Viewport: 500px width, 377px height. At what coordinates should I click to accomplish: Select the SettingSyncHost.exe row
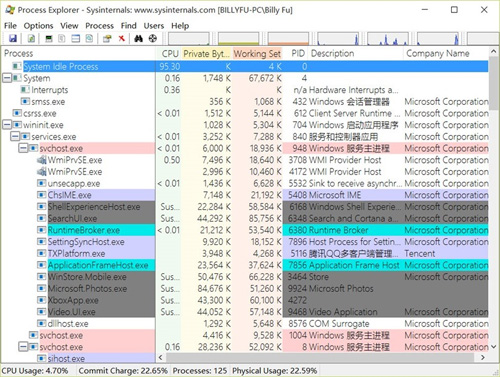(x=245, y=242)
